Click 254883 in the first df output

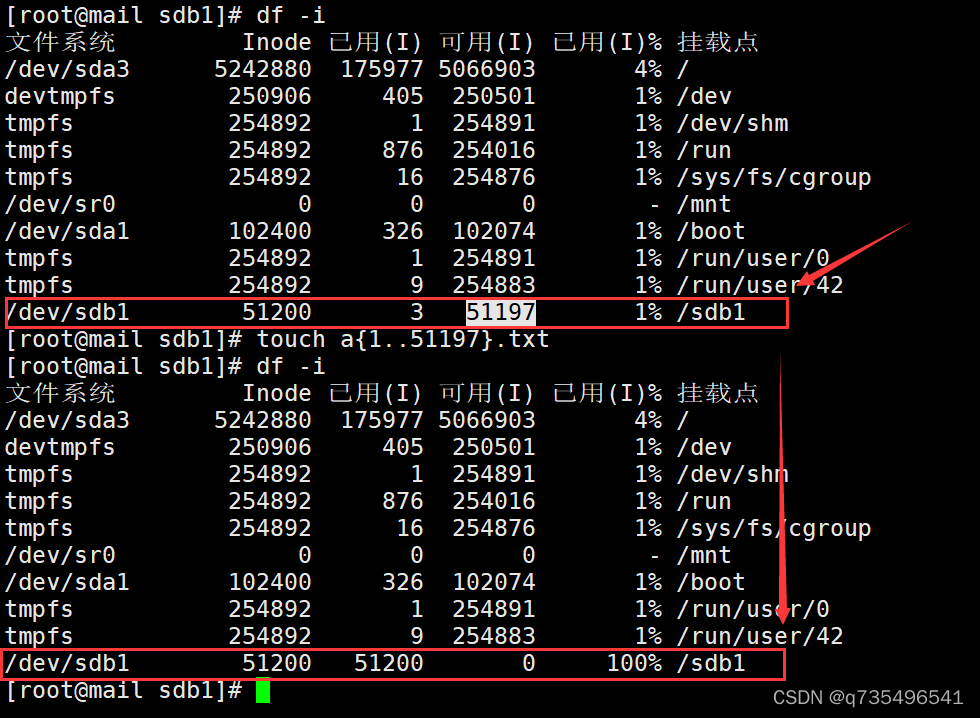pyautogui.click(x=494, y=285)
